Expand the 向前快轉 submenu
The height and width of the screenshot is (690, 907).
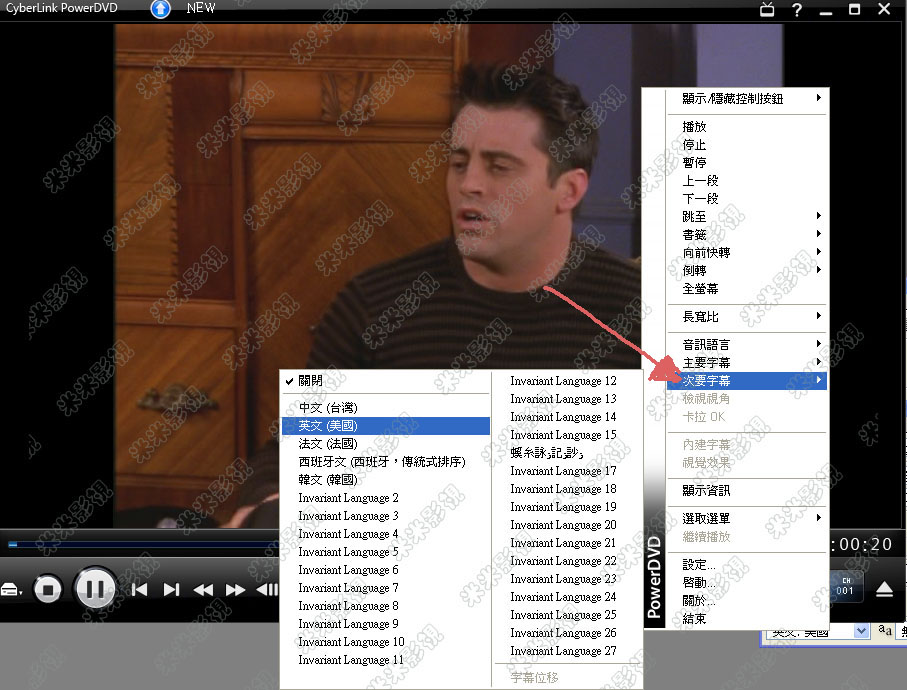[x=747, y=252]
